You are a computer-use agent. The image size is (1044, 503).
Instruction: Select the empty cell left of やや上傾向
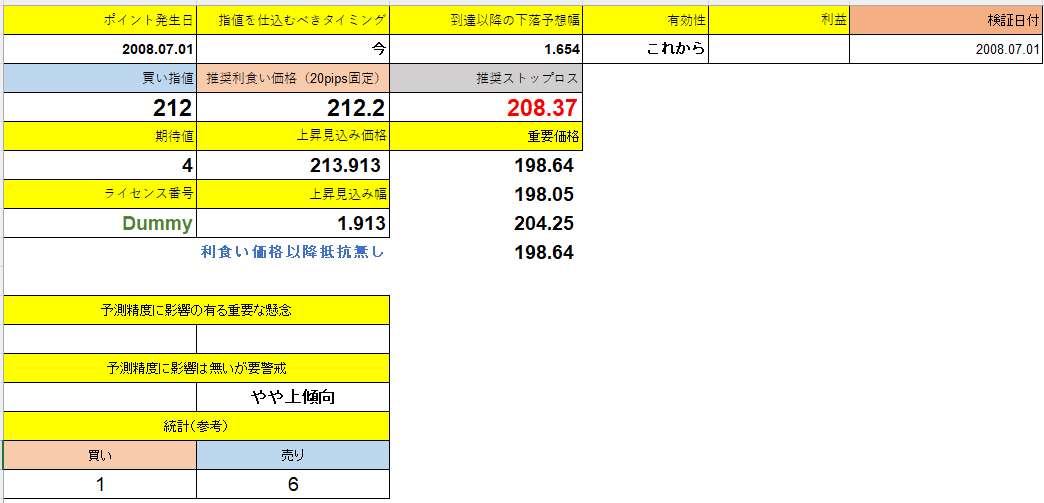point(100,397)
